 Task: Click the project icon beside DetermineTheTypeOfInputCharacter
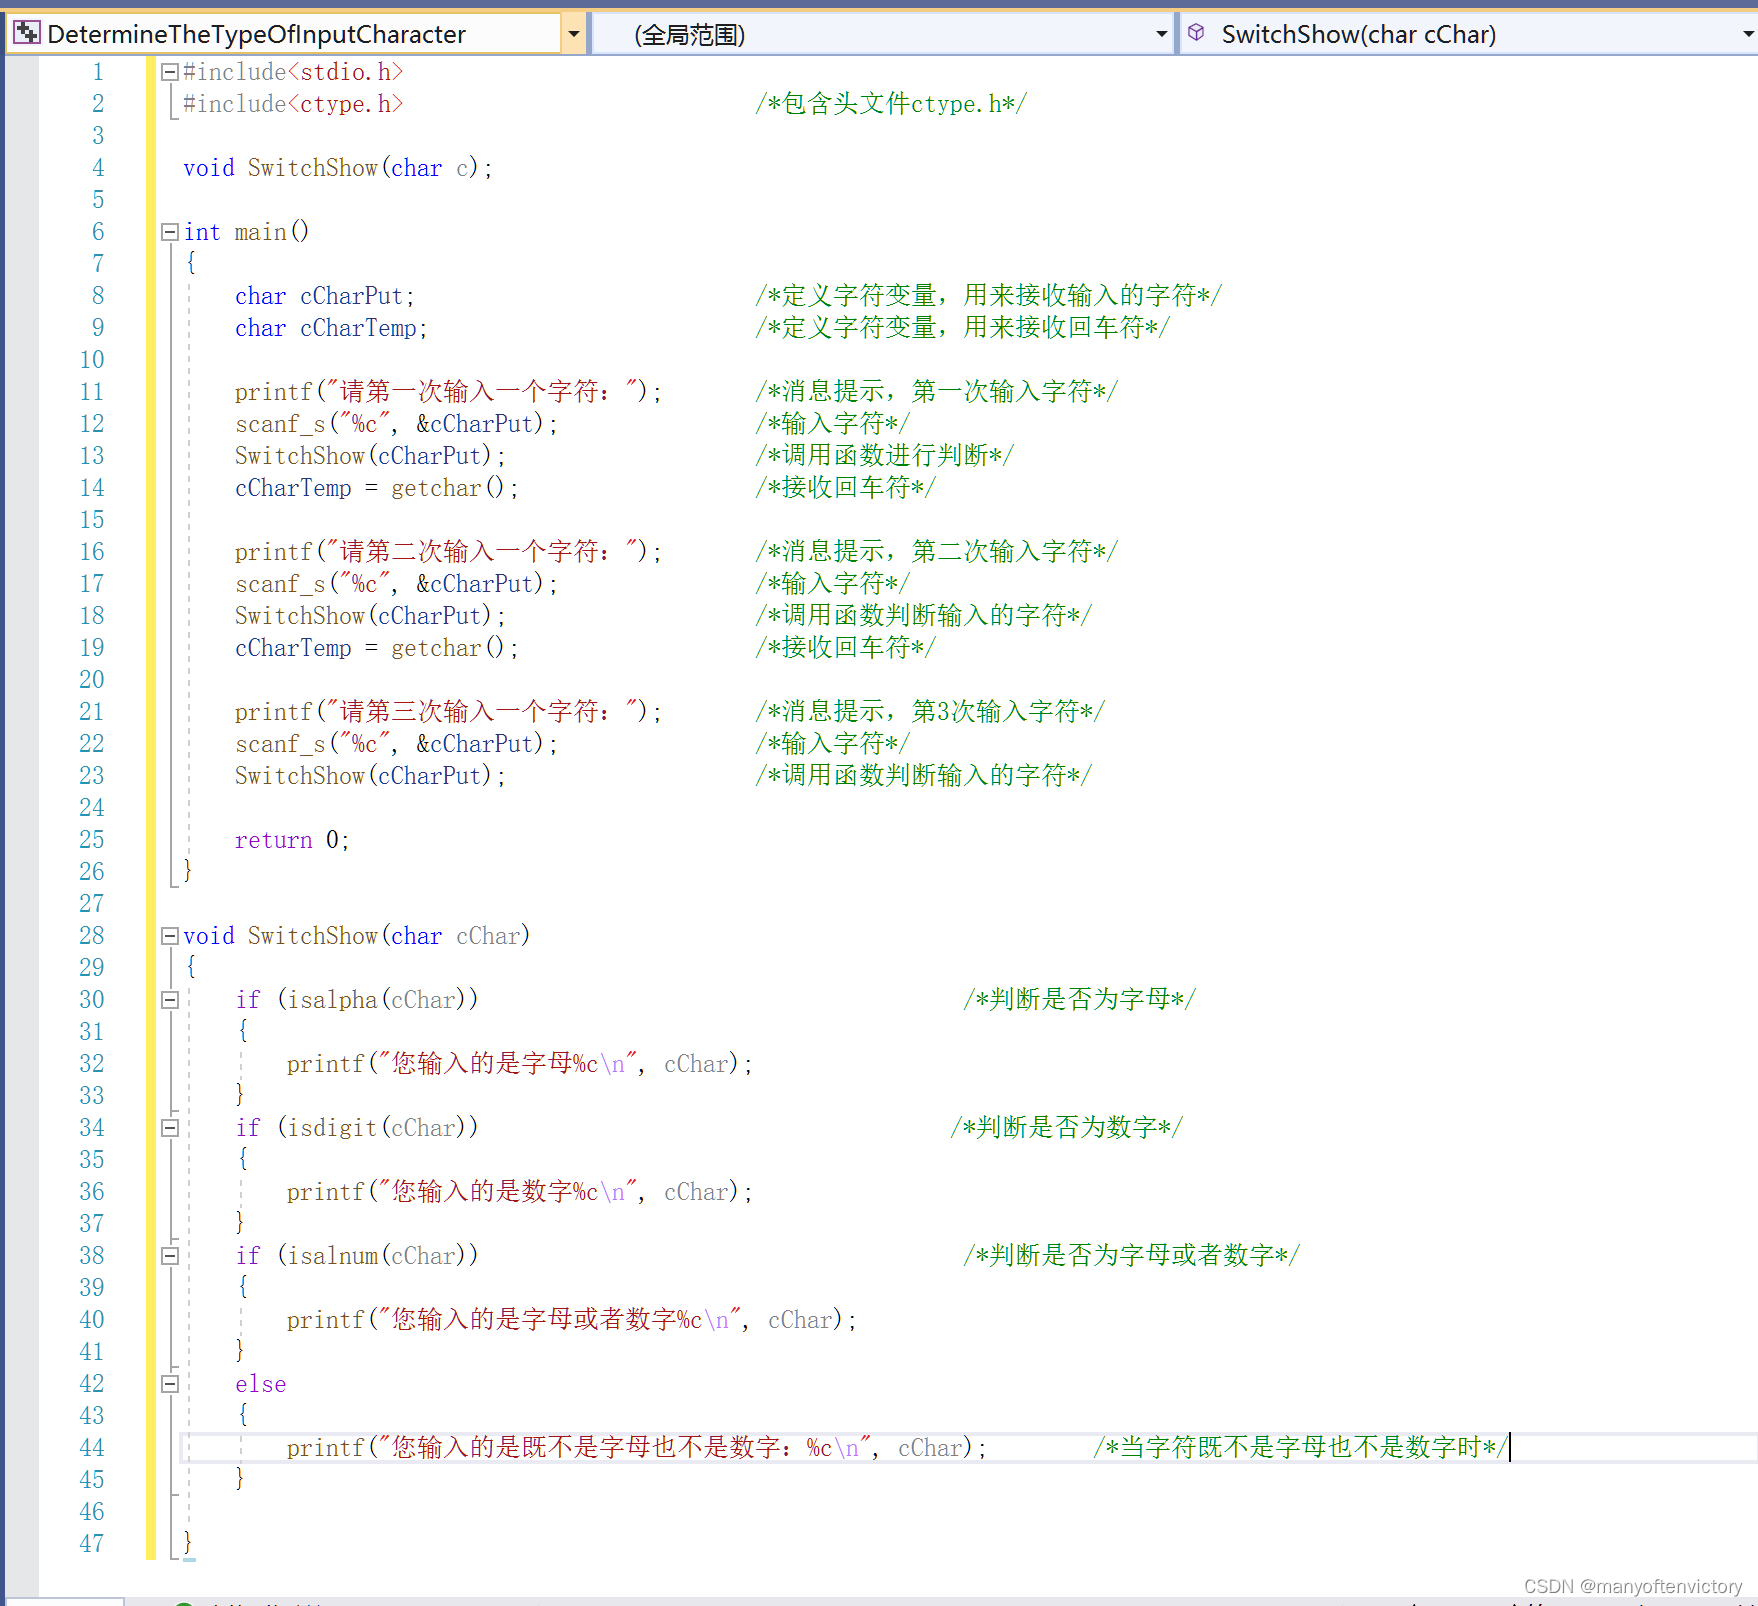(27, 33)
